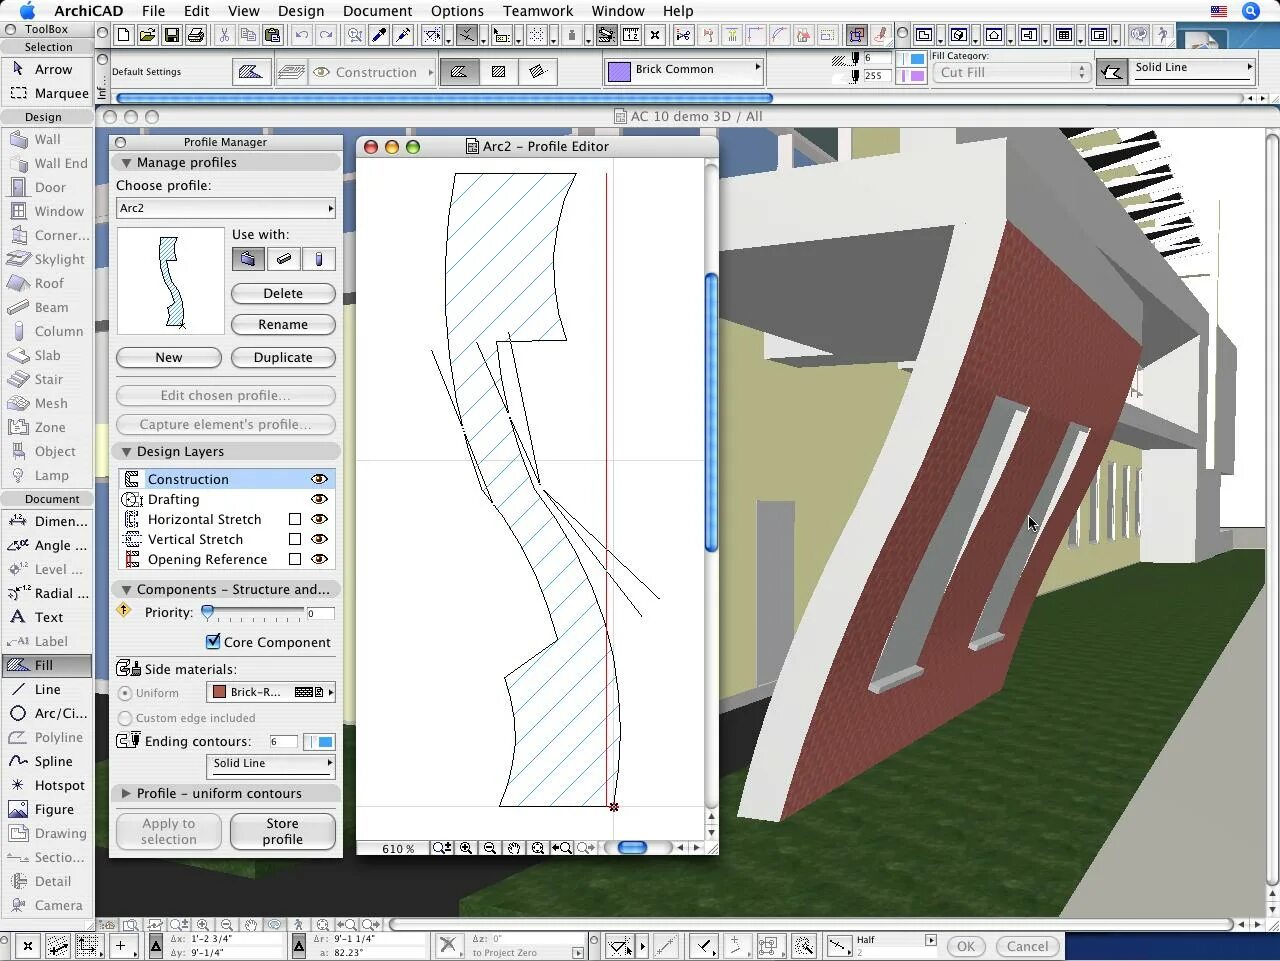Click the Hotspot tool

click(58, 785)
